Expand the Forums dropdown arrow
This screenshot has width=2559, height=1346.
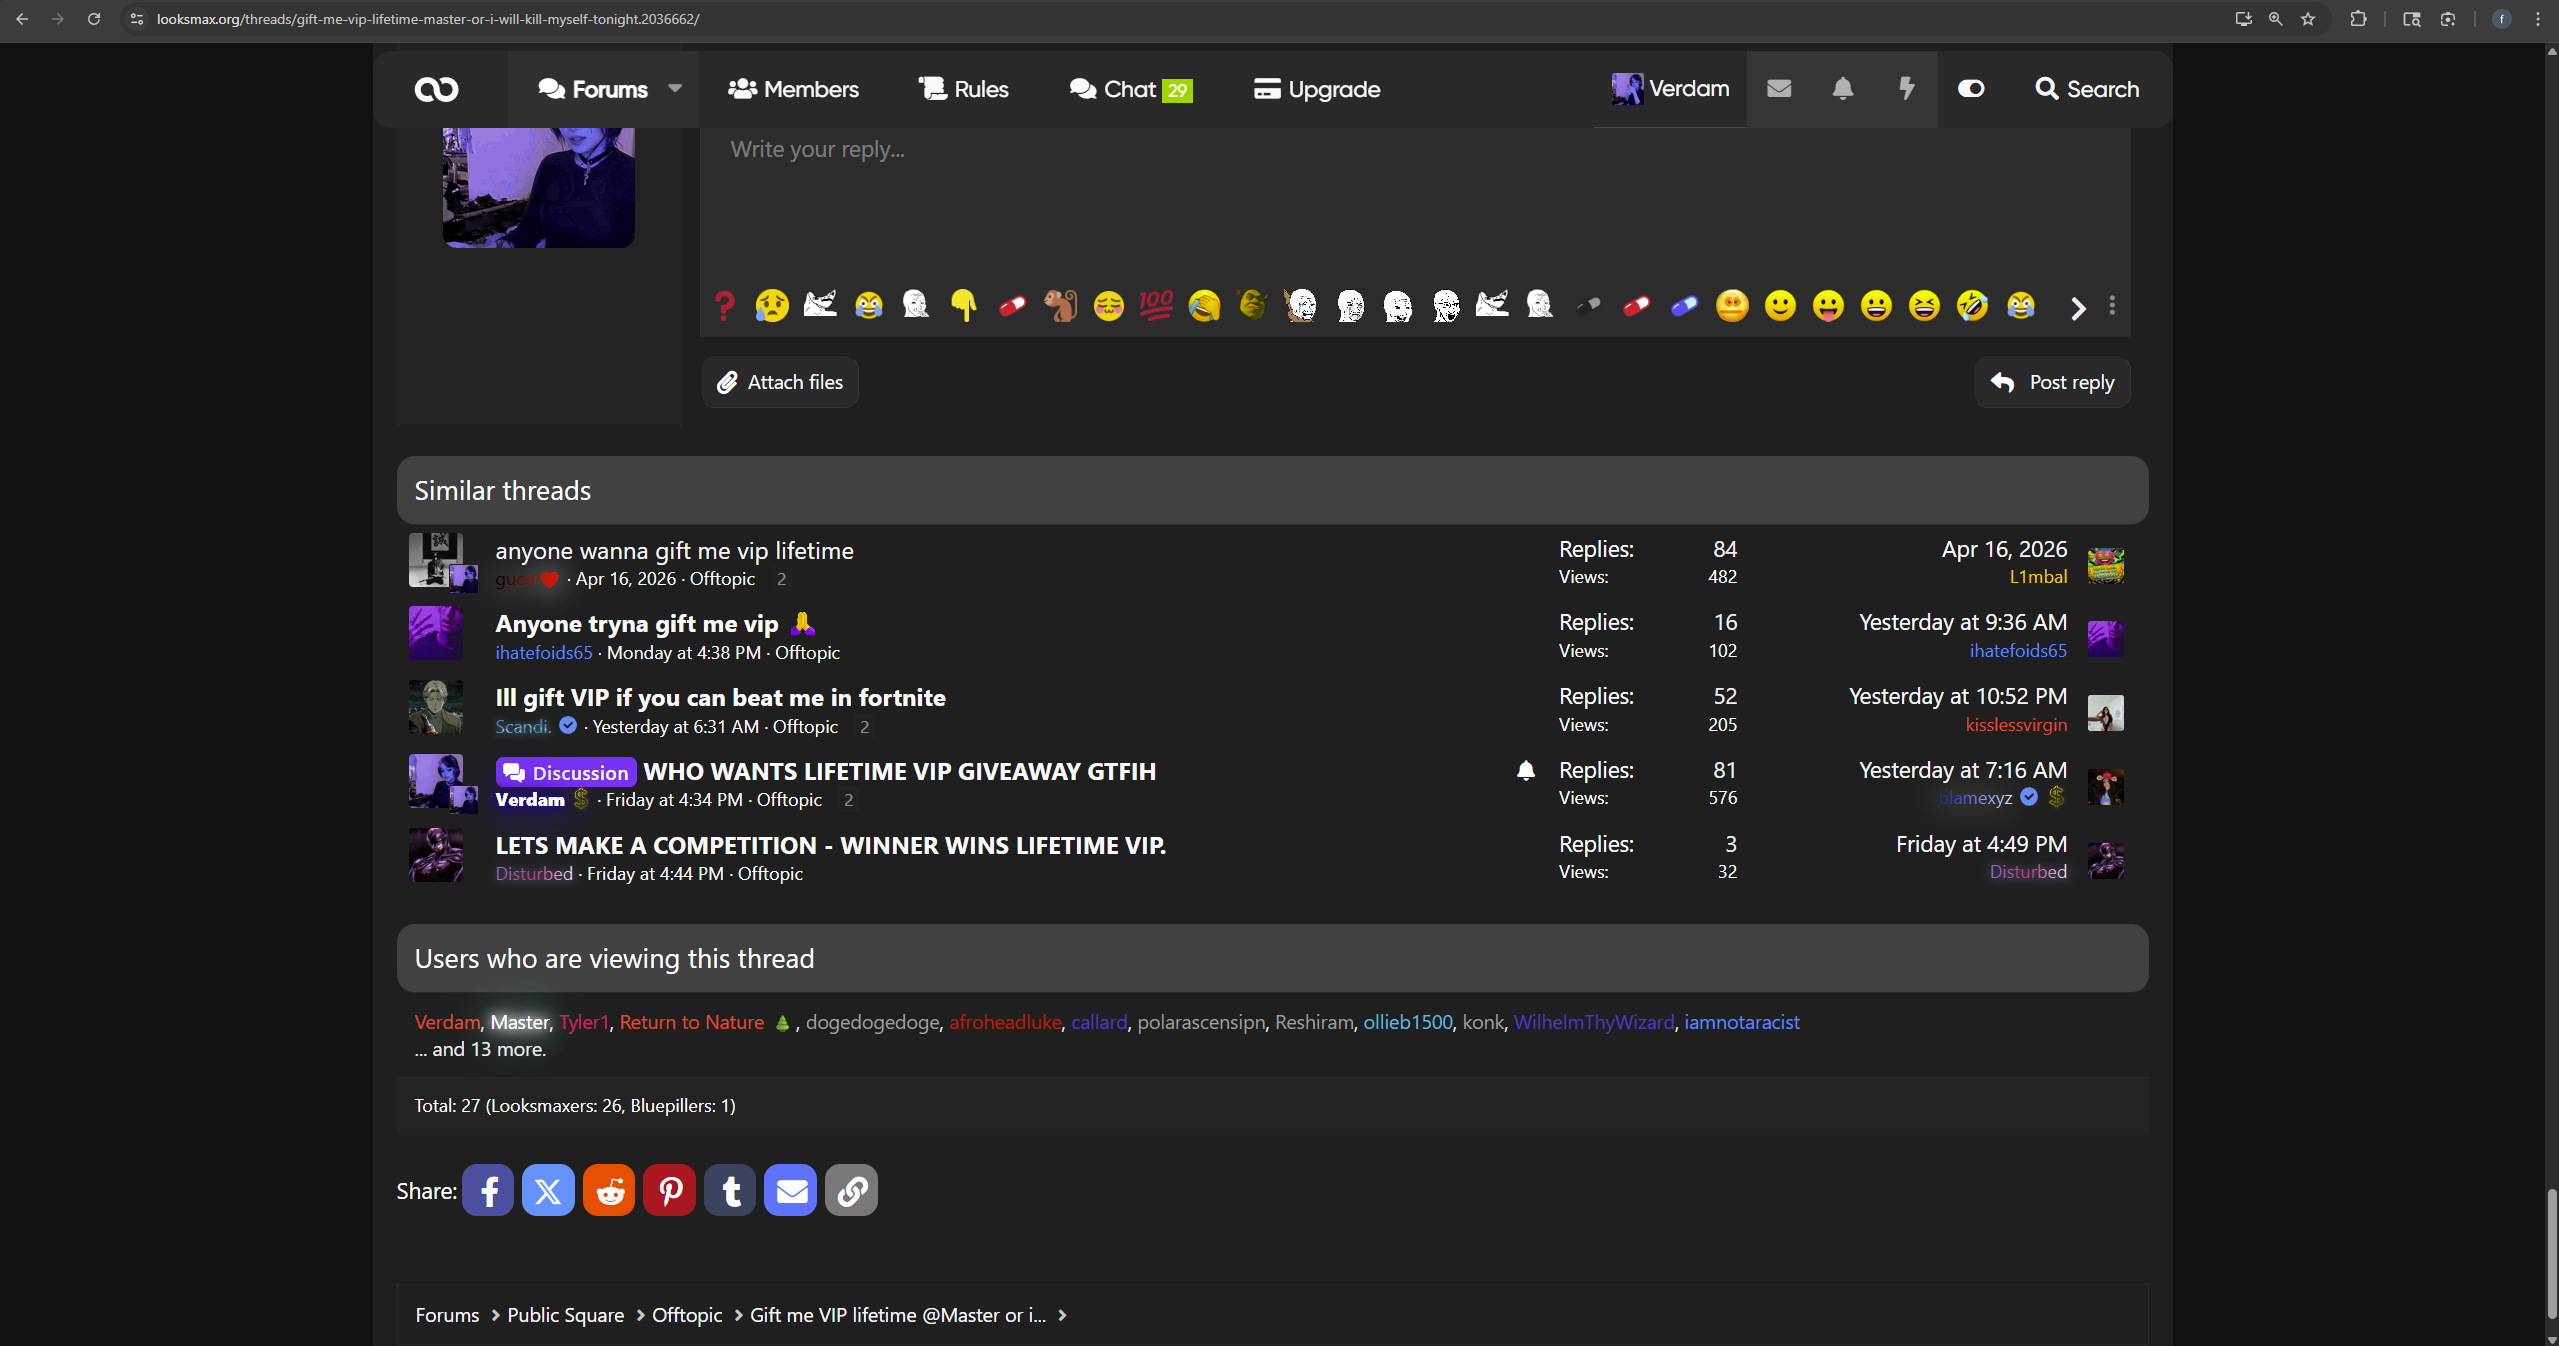coord(675,89)
